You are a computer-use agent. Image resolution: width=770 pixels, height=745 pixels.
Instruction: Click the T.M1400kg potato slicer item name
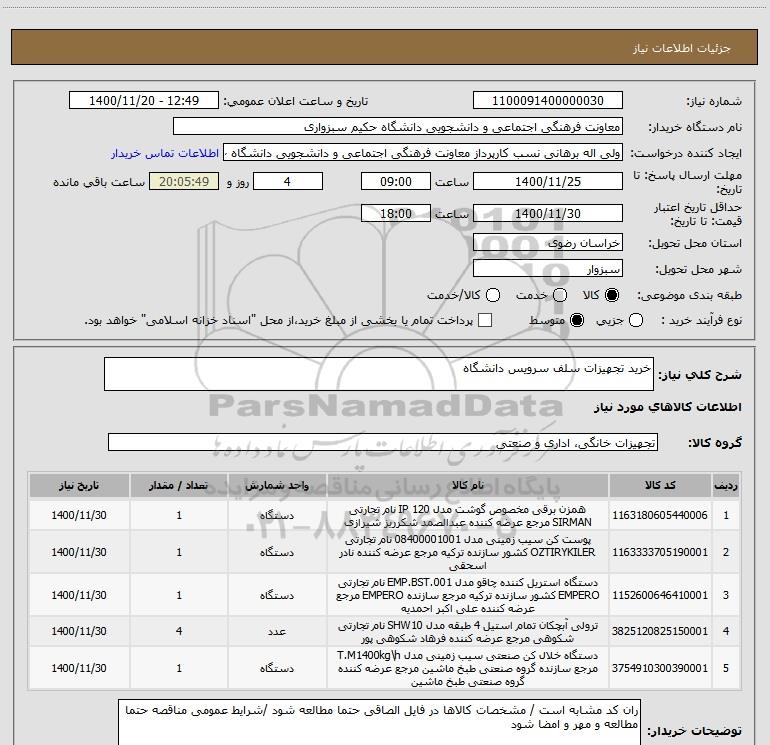[x=468, y=668]
